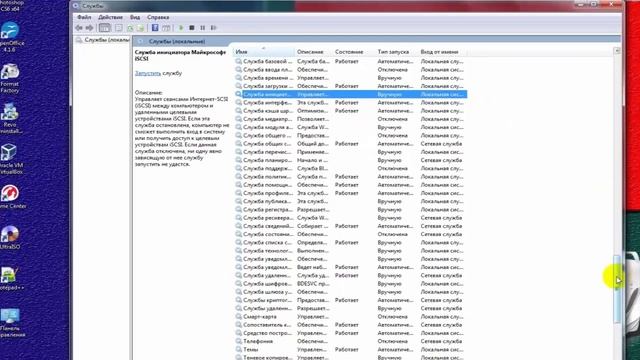This screenshot has height=360, width=640.
Task: Open the Oracle VM VirtualBox desktop icon
Action: point(10,159)
